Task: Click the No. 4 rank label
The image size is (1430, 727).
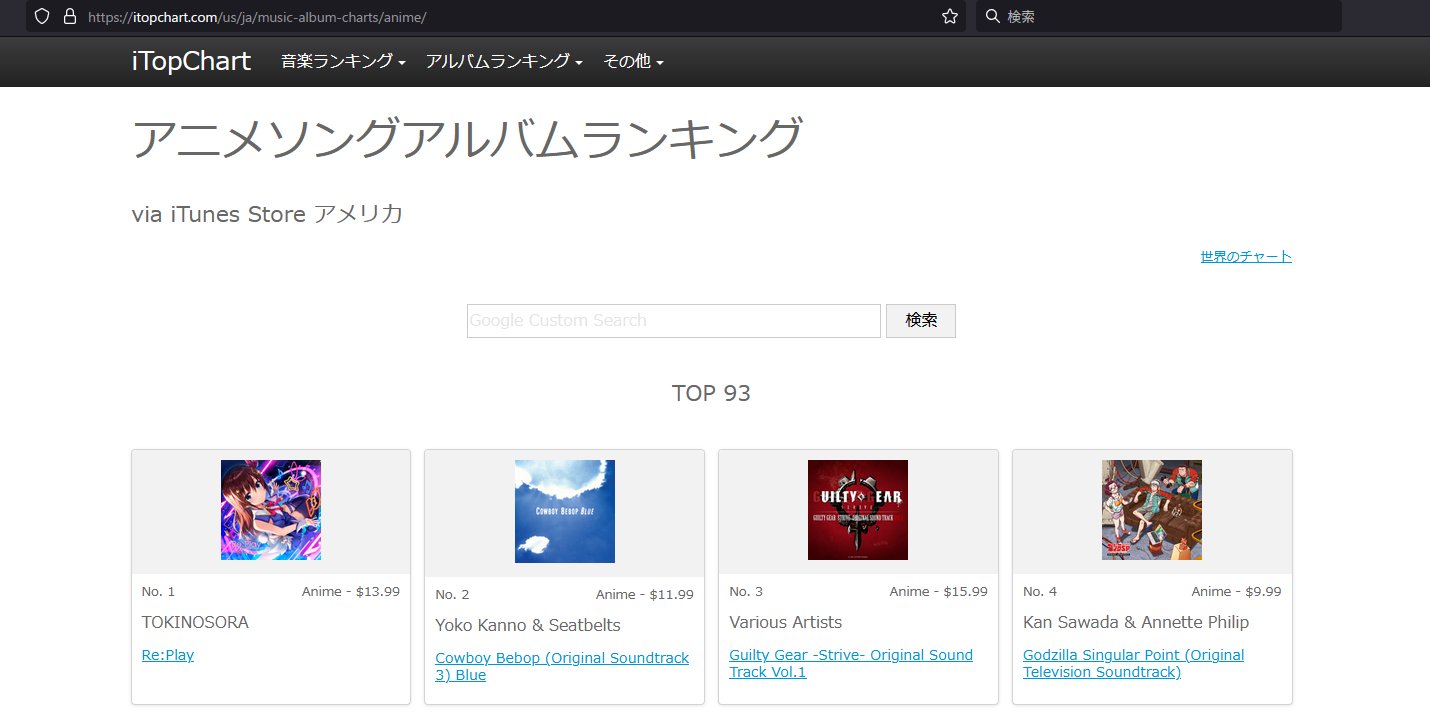Action: coord(1040,591)
